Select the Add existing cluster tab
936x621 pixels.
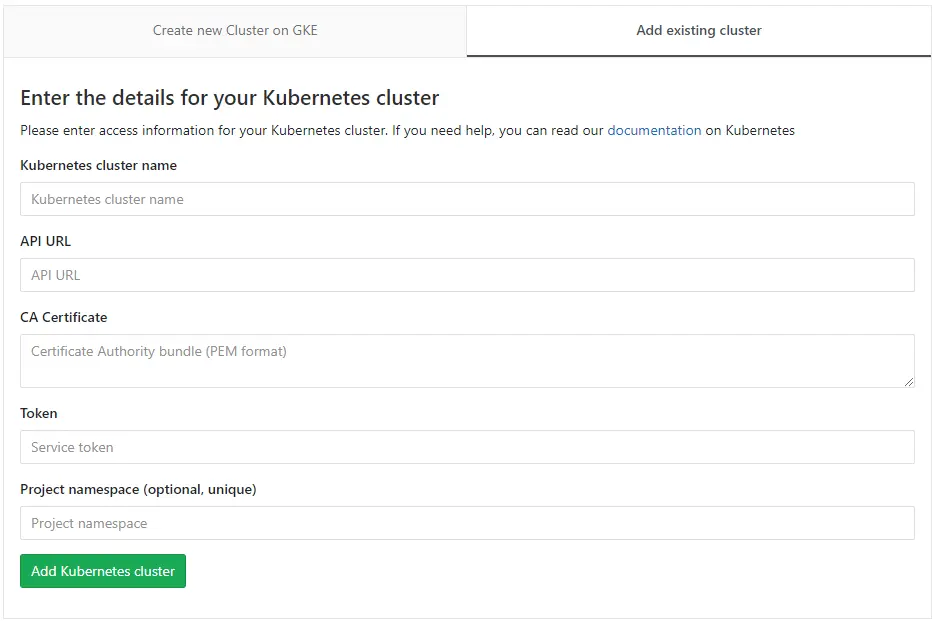698,30
